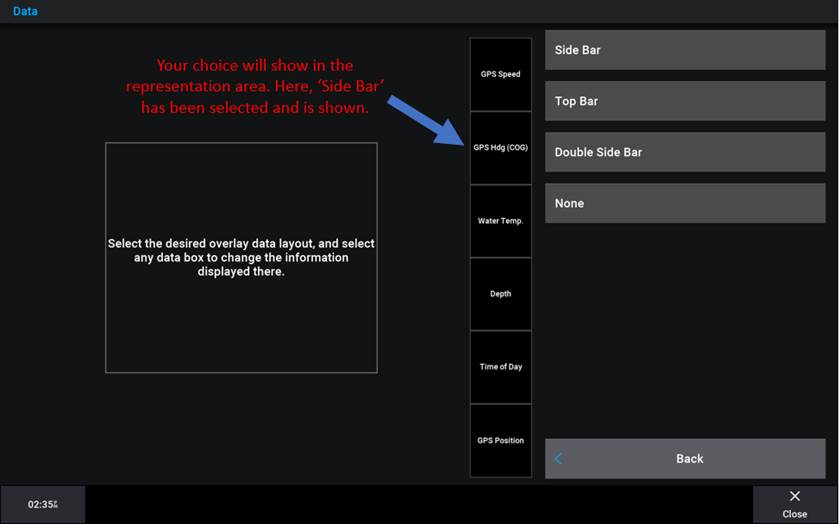Select the Side Bar layout option
840x524 pixels.
pyautogui.click(x=685, y=50)
